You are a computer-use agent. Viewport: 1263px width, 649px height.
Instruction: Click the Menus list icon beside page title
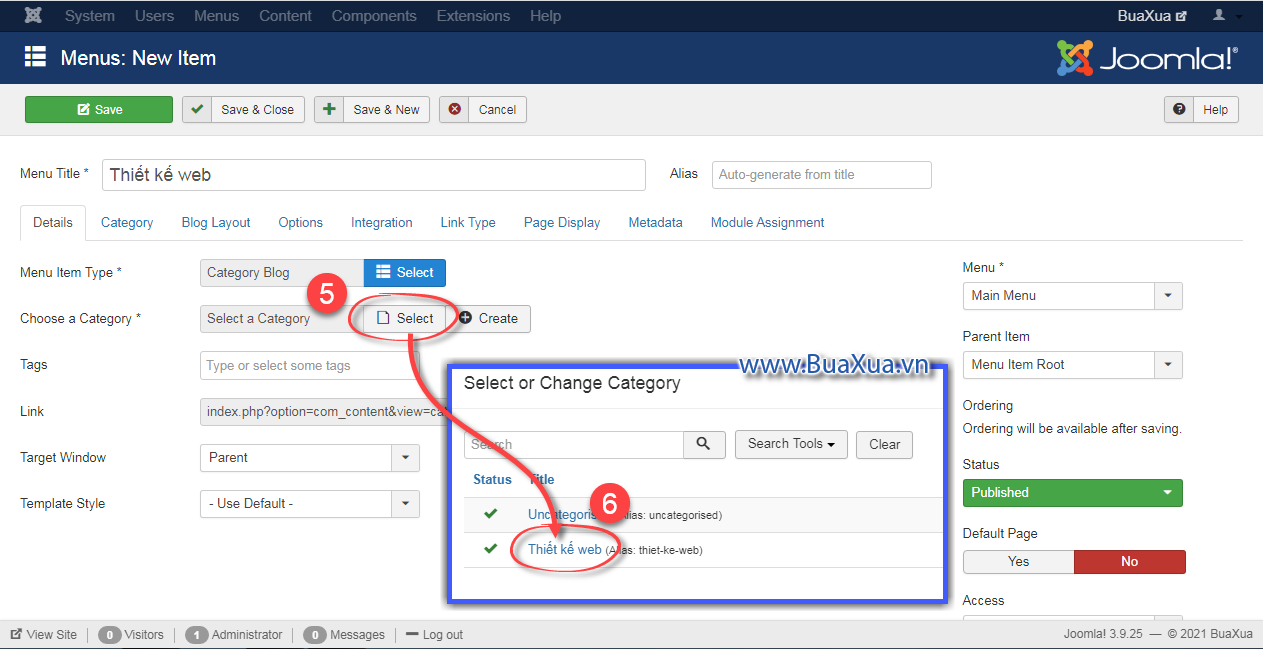click(35, 57)
